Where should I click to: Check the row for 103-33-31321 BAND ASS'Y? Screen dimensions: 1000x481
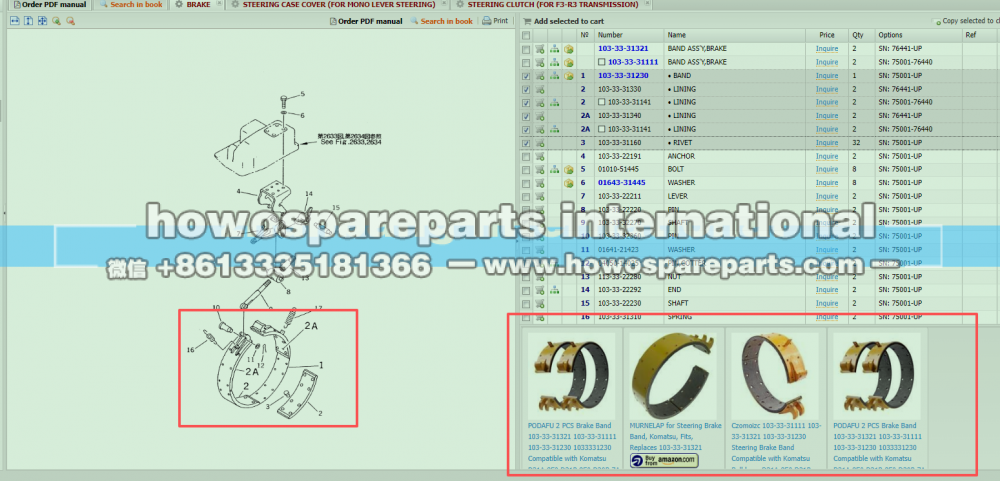(526, 49)
